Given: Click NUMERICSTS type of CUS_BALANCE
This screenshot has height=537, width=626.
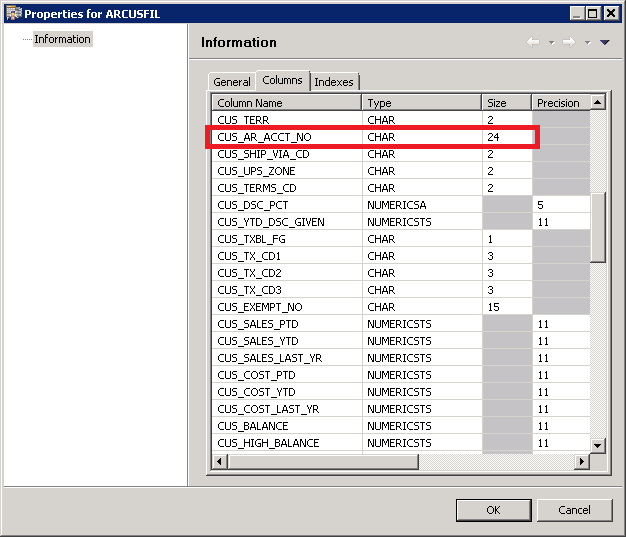Looking at the screenshot, I should coord(399,426).
